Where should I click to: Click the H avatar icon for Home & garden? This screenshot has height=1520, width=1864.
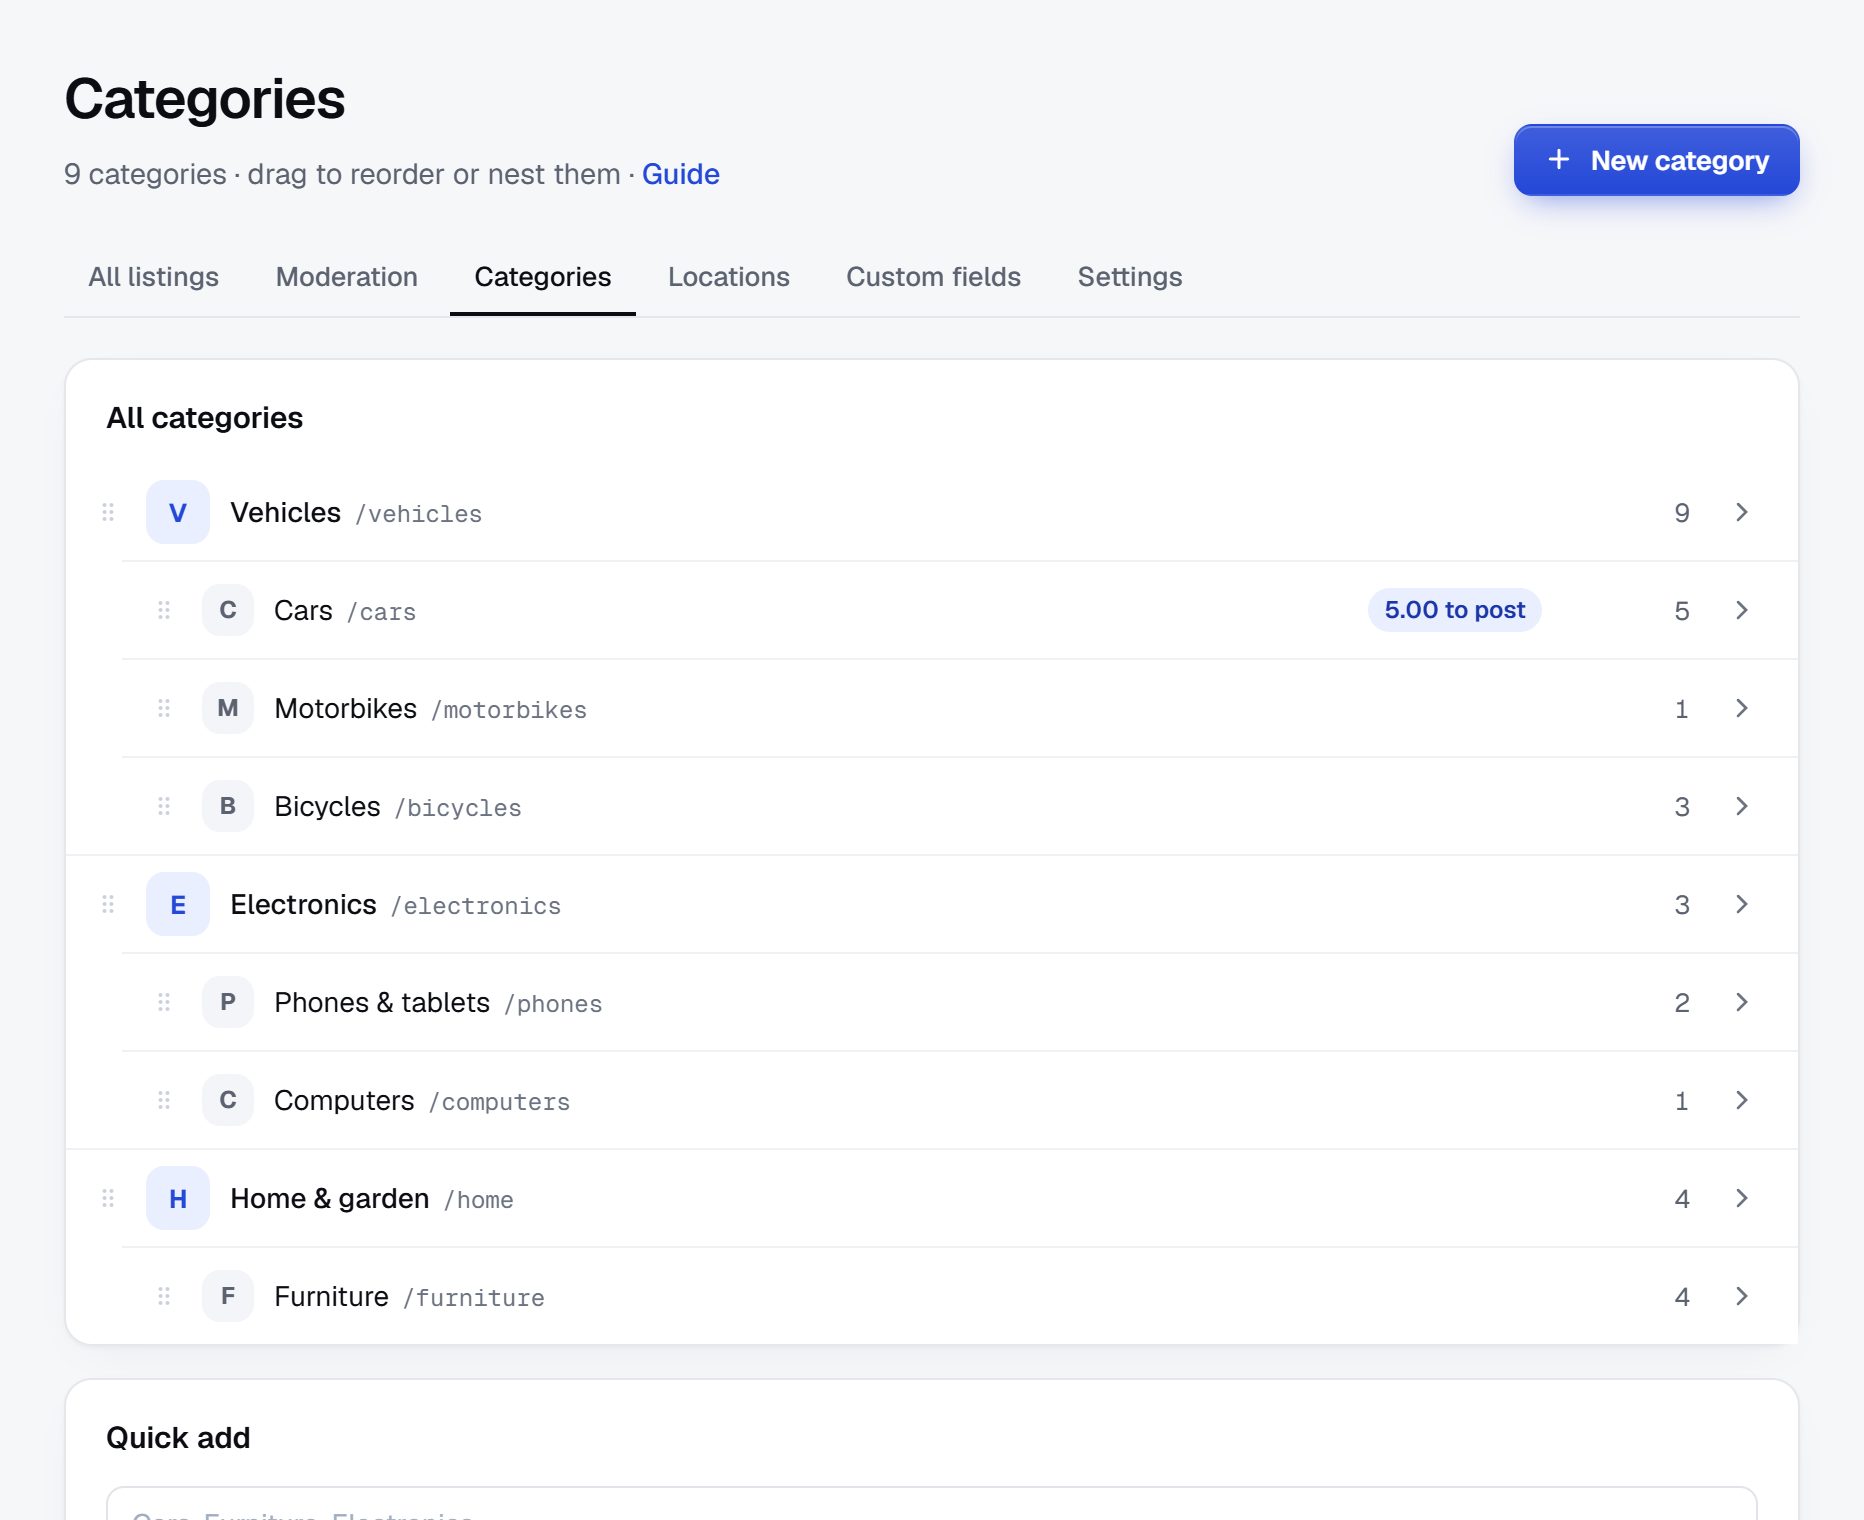pos(178,1198)
